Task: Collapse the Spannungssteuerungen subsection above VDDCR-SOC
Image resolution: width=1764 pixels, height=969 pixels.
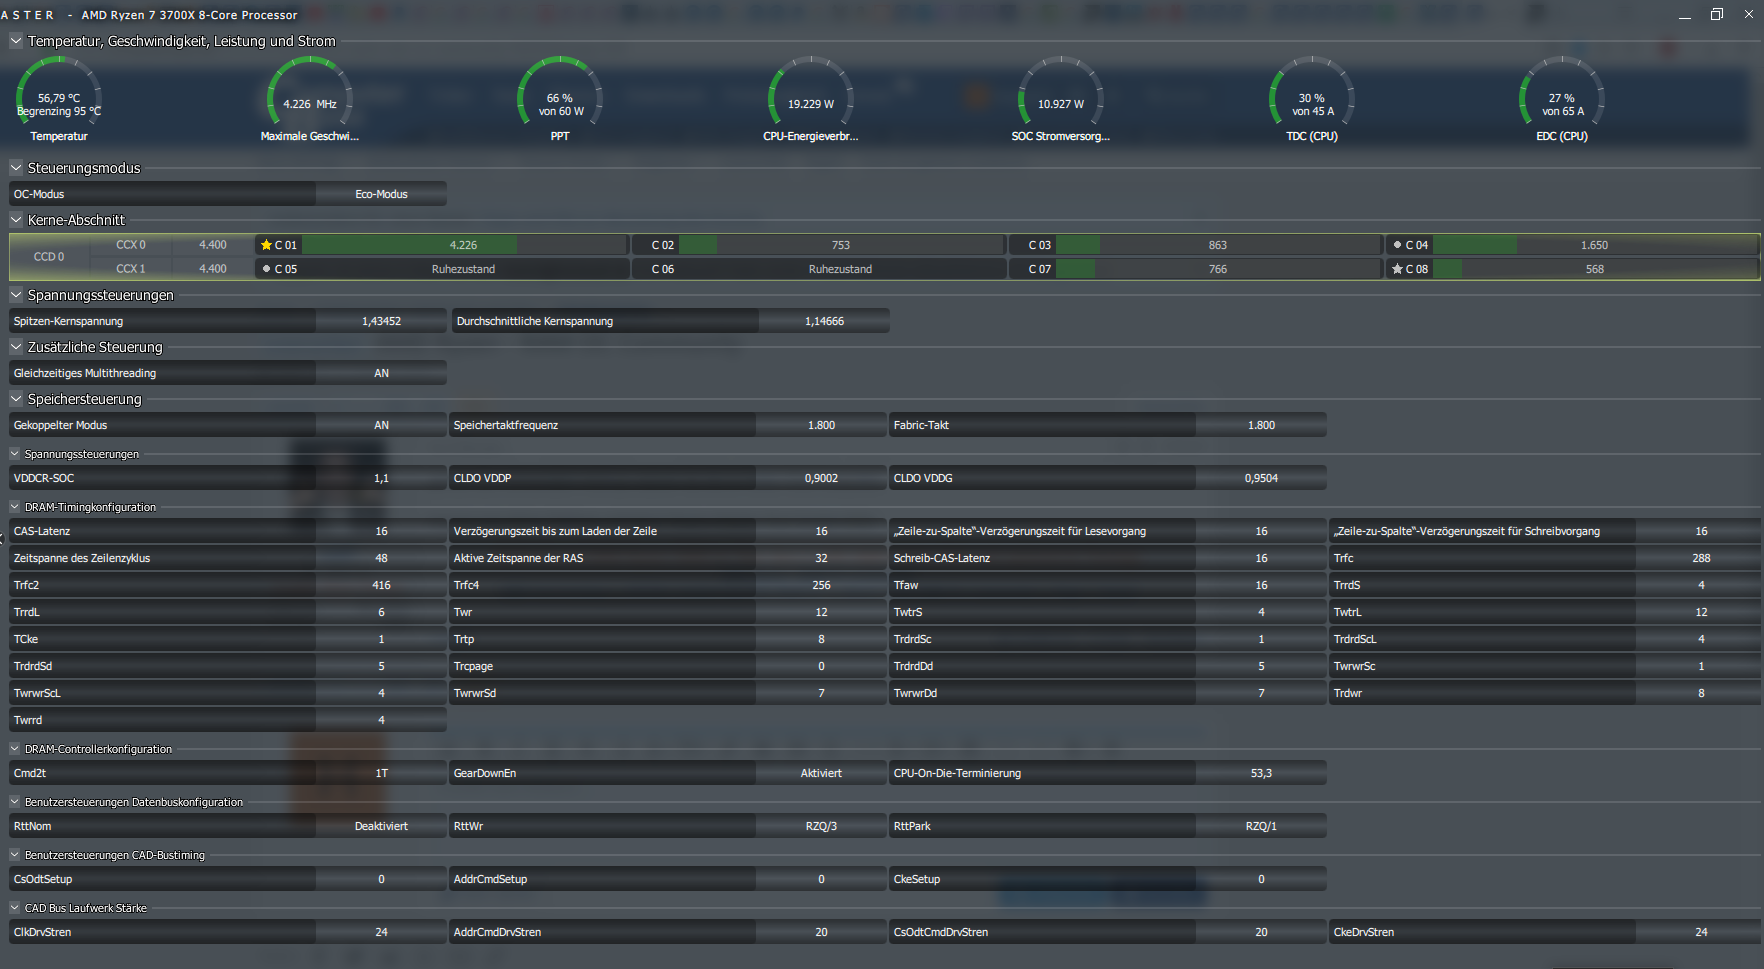Action: tap(15, 454)
